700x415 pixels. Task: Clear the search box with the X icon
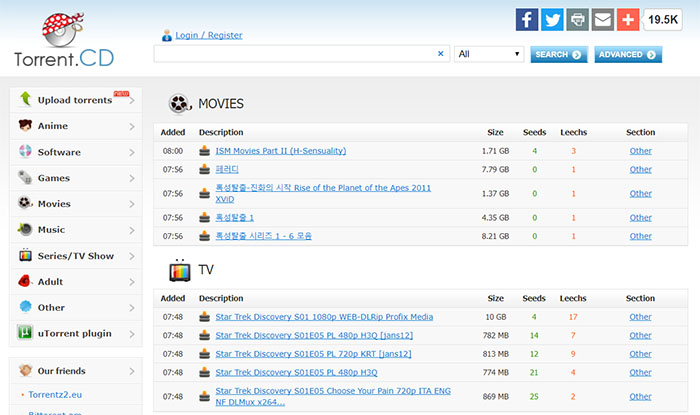point(441,54)
